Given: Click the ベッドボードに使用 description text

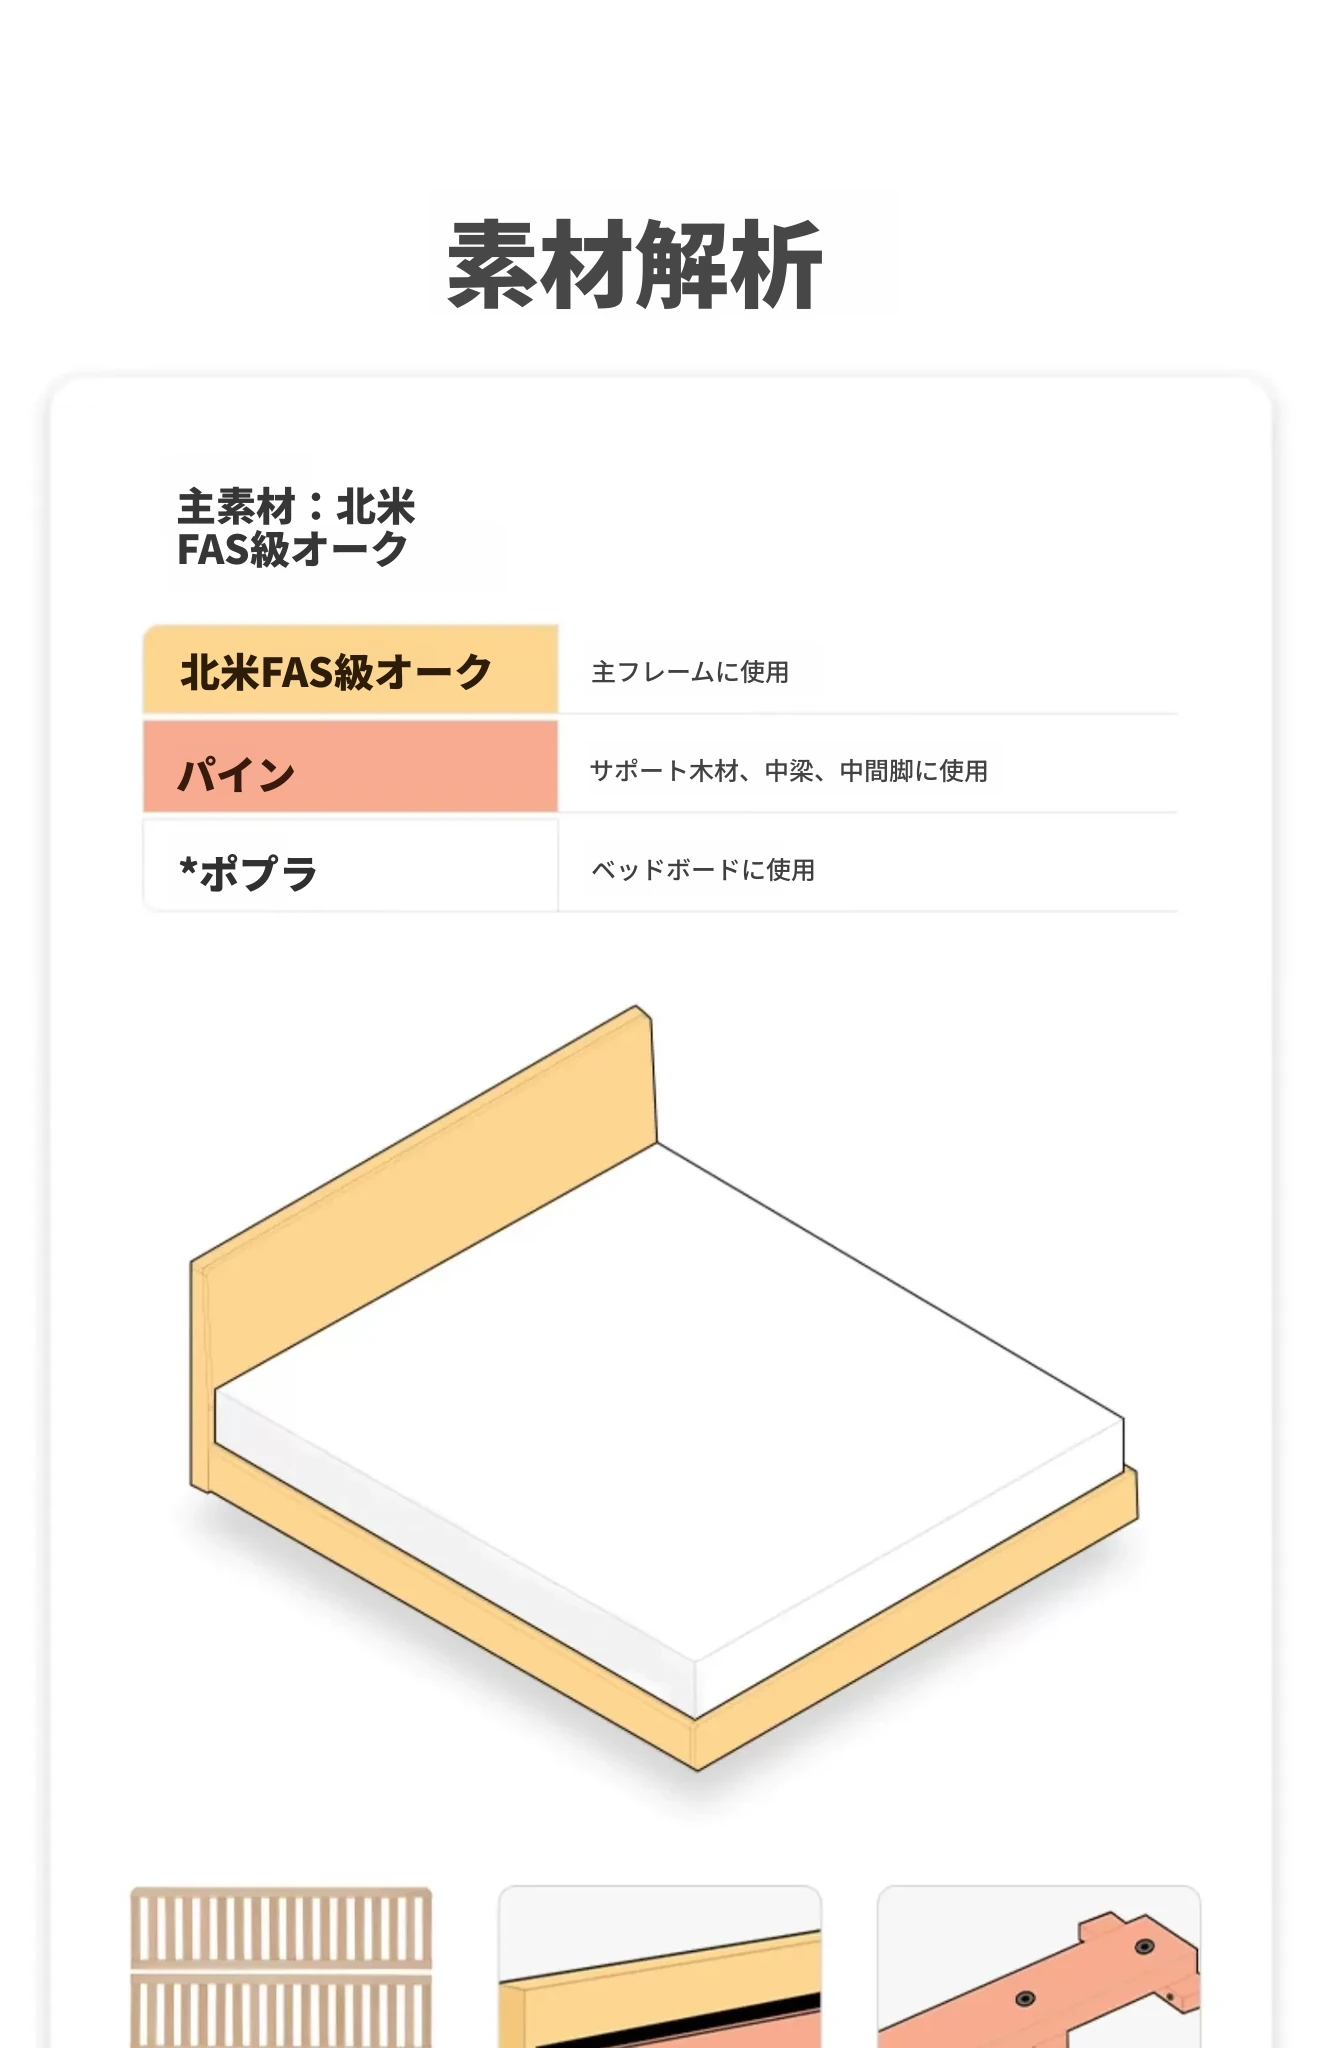Looking at the screenshot, I should (x=702, y=870).
